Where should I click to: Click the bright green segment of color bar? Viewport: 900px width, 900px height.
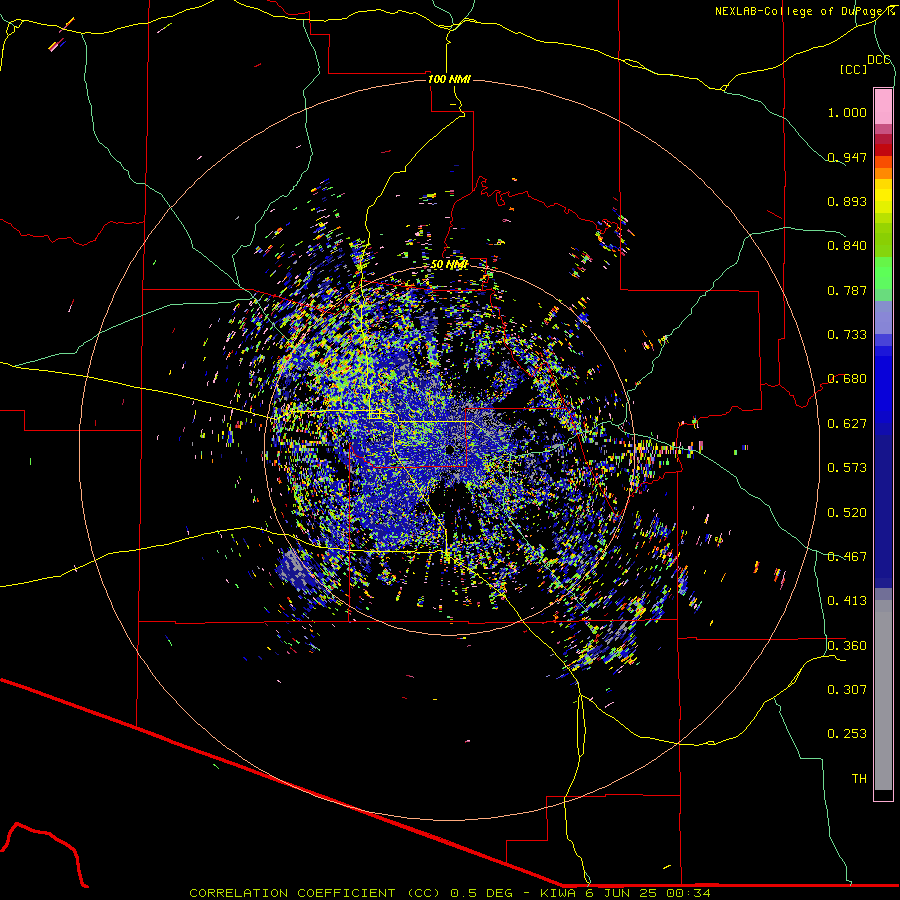click(883, 273)
